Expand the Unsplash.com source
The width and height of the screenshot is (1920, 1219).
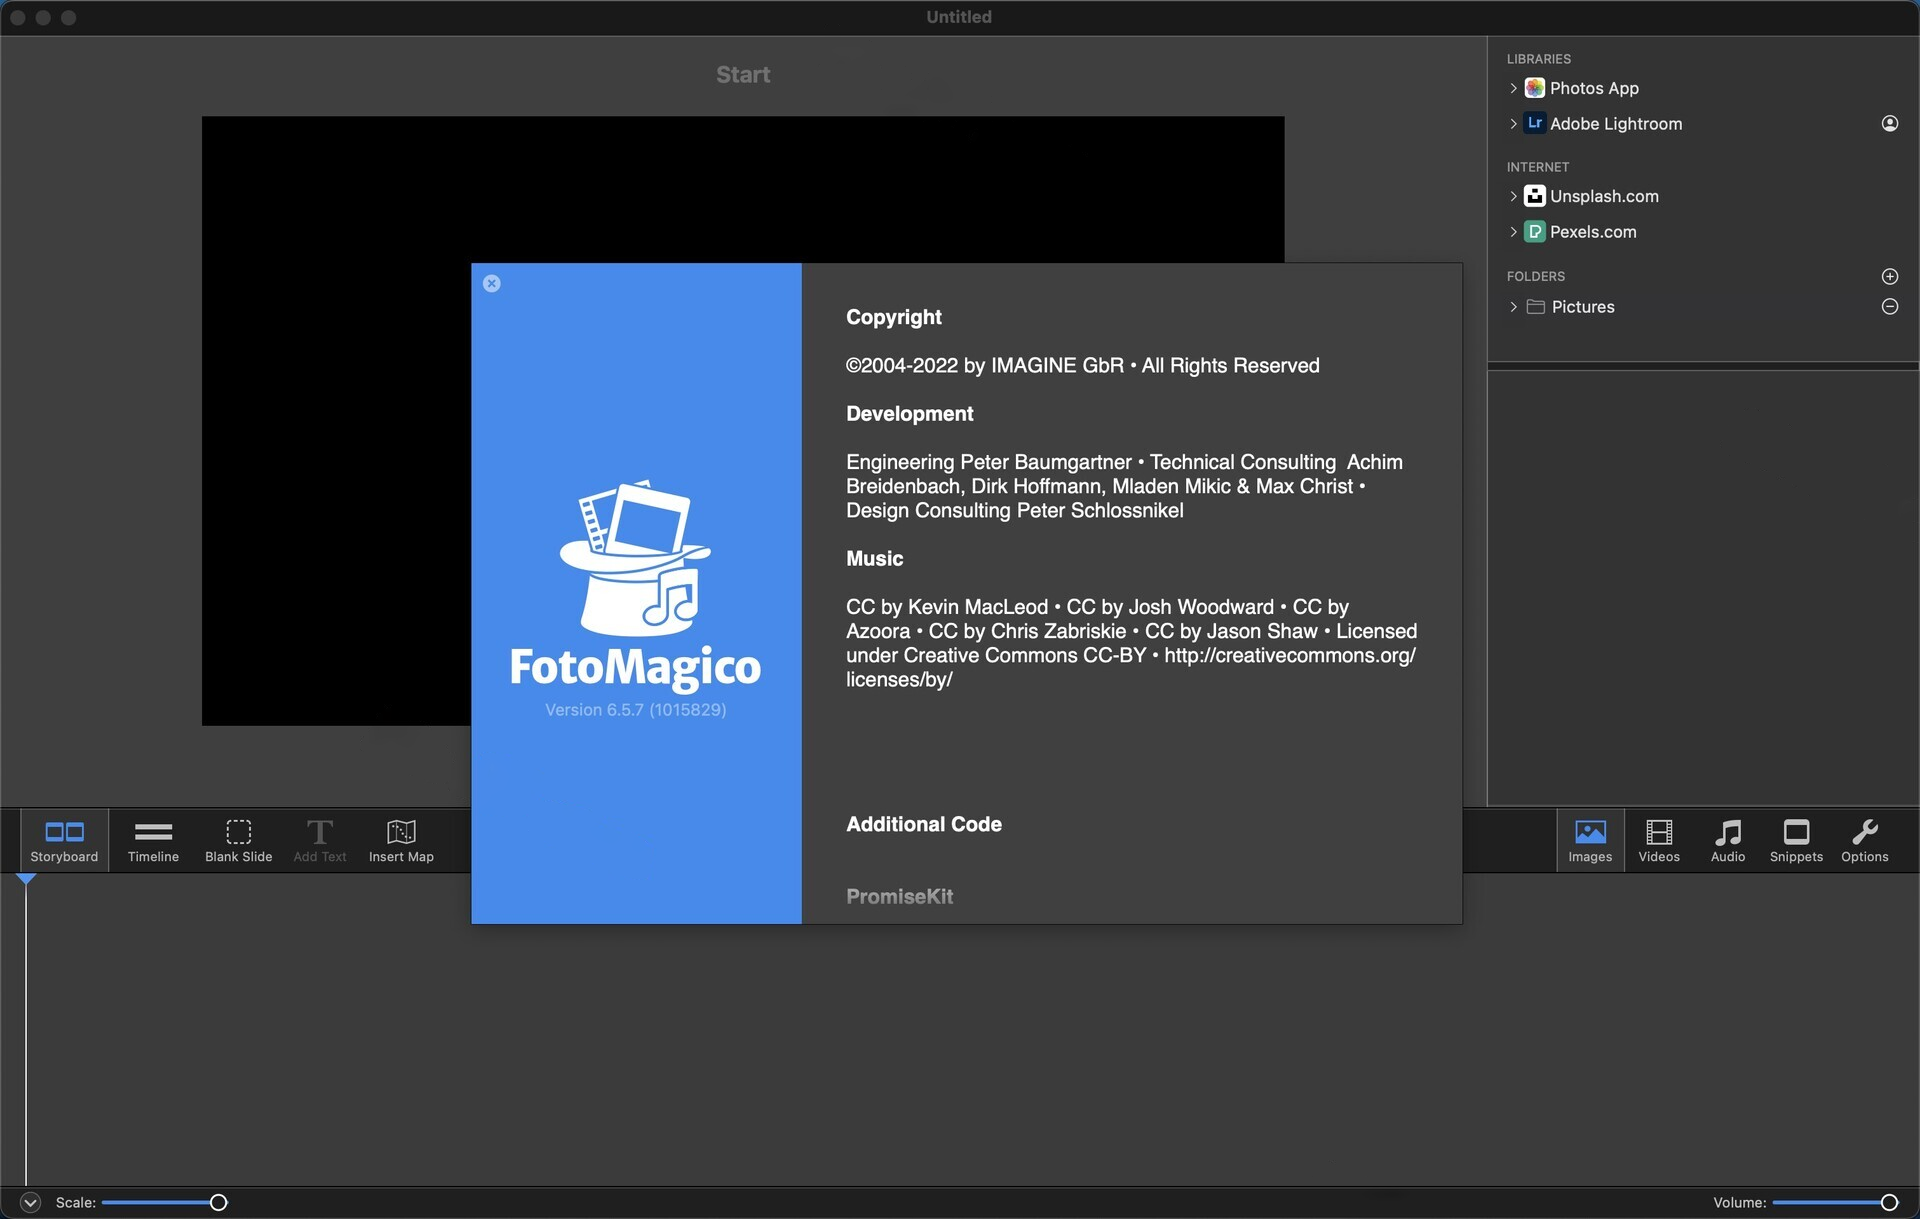(x=1513, y=196)
